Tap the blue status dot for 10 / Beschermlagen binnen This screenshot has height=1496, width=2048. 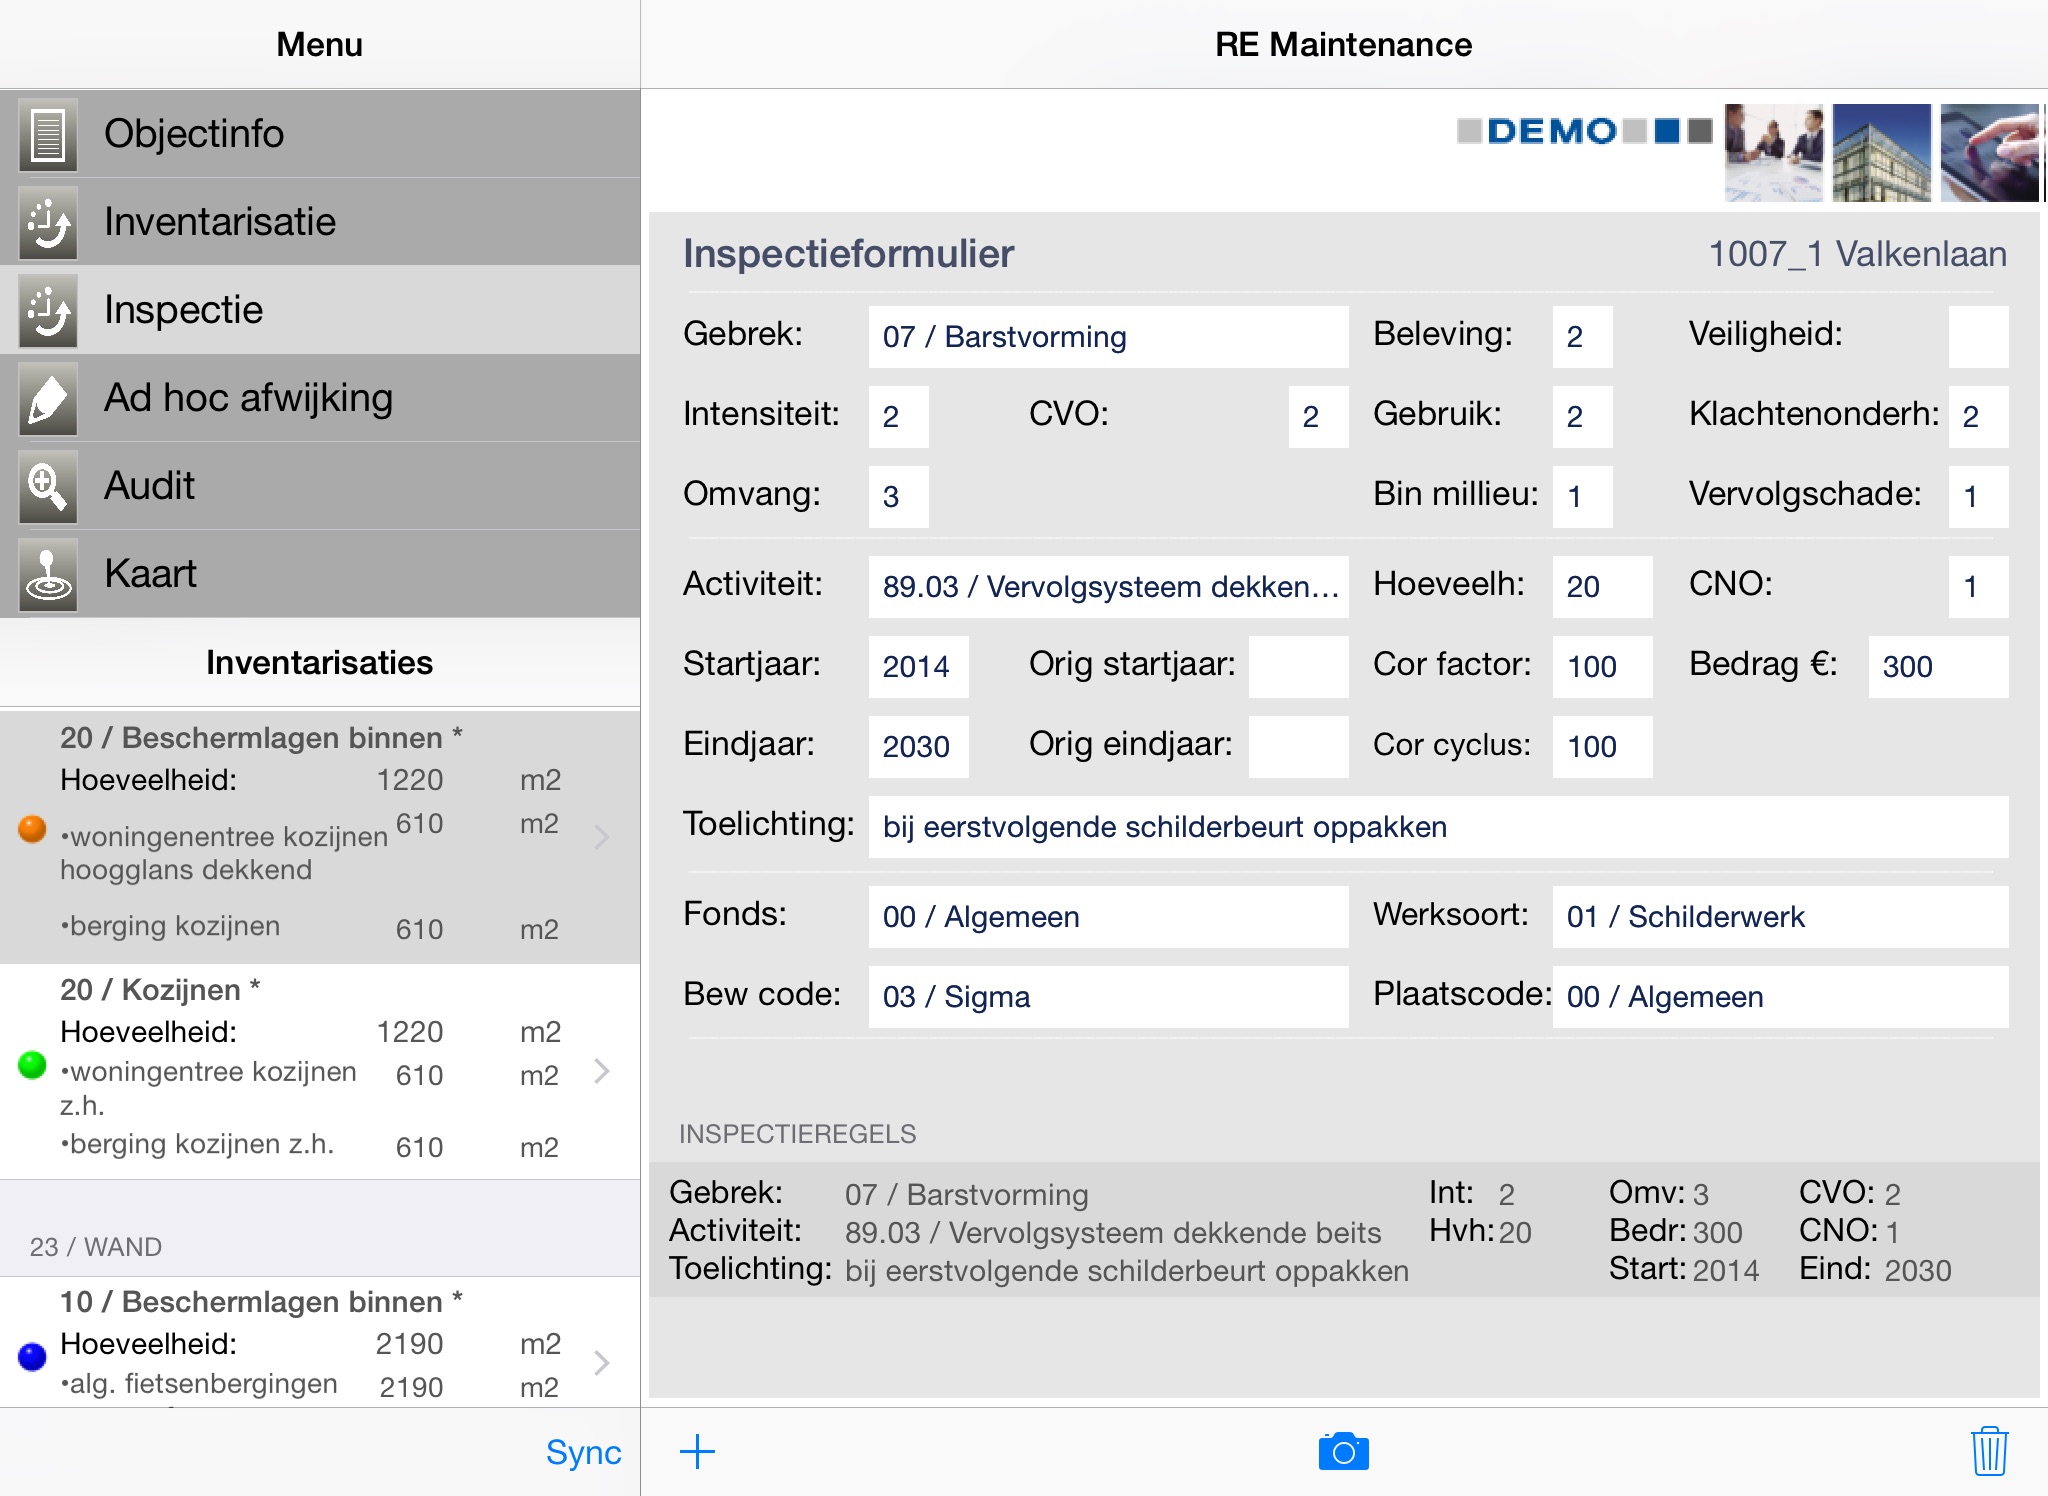[x=32, y=1356]
